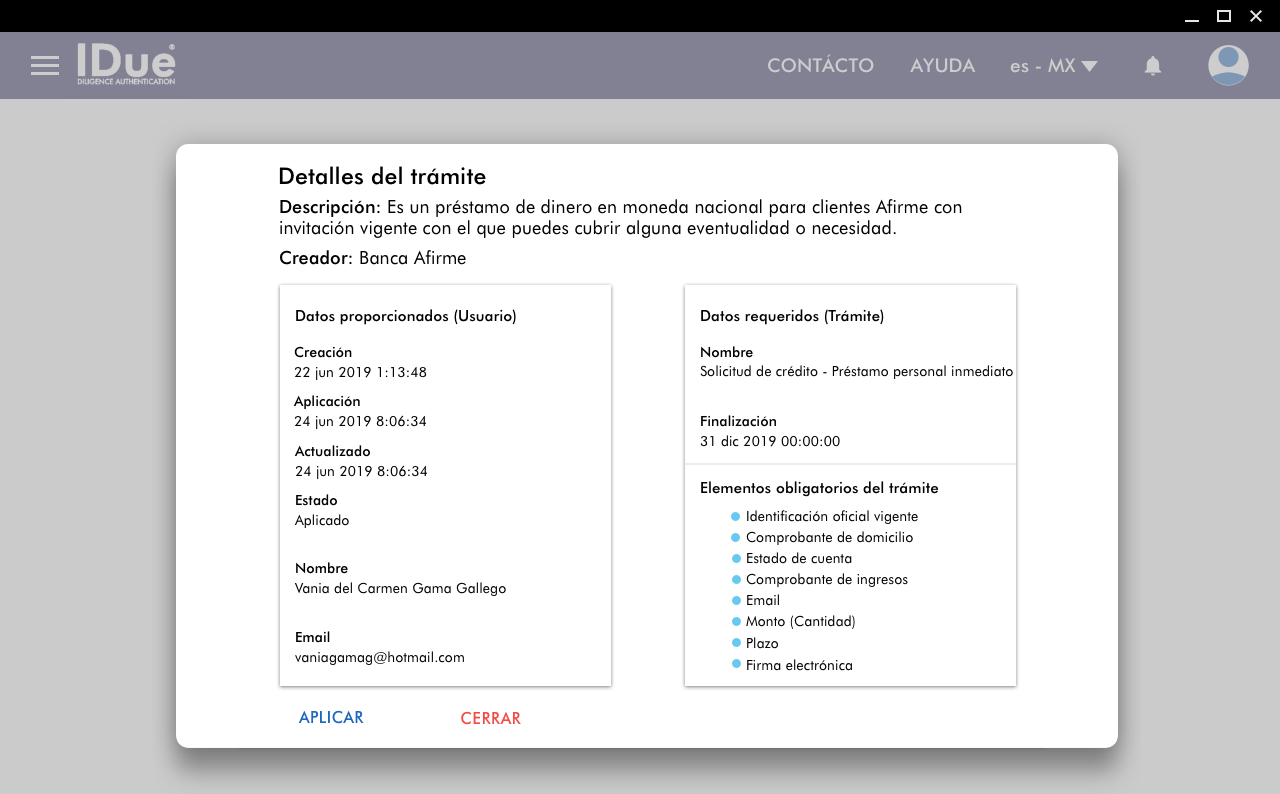Viewport: 1280px width, 794px height.
Task: Click the Comprobante de ingresos item
Action: click(x=826, y=580)
